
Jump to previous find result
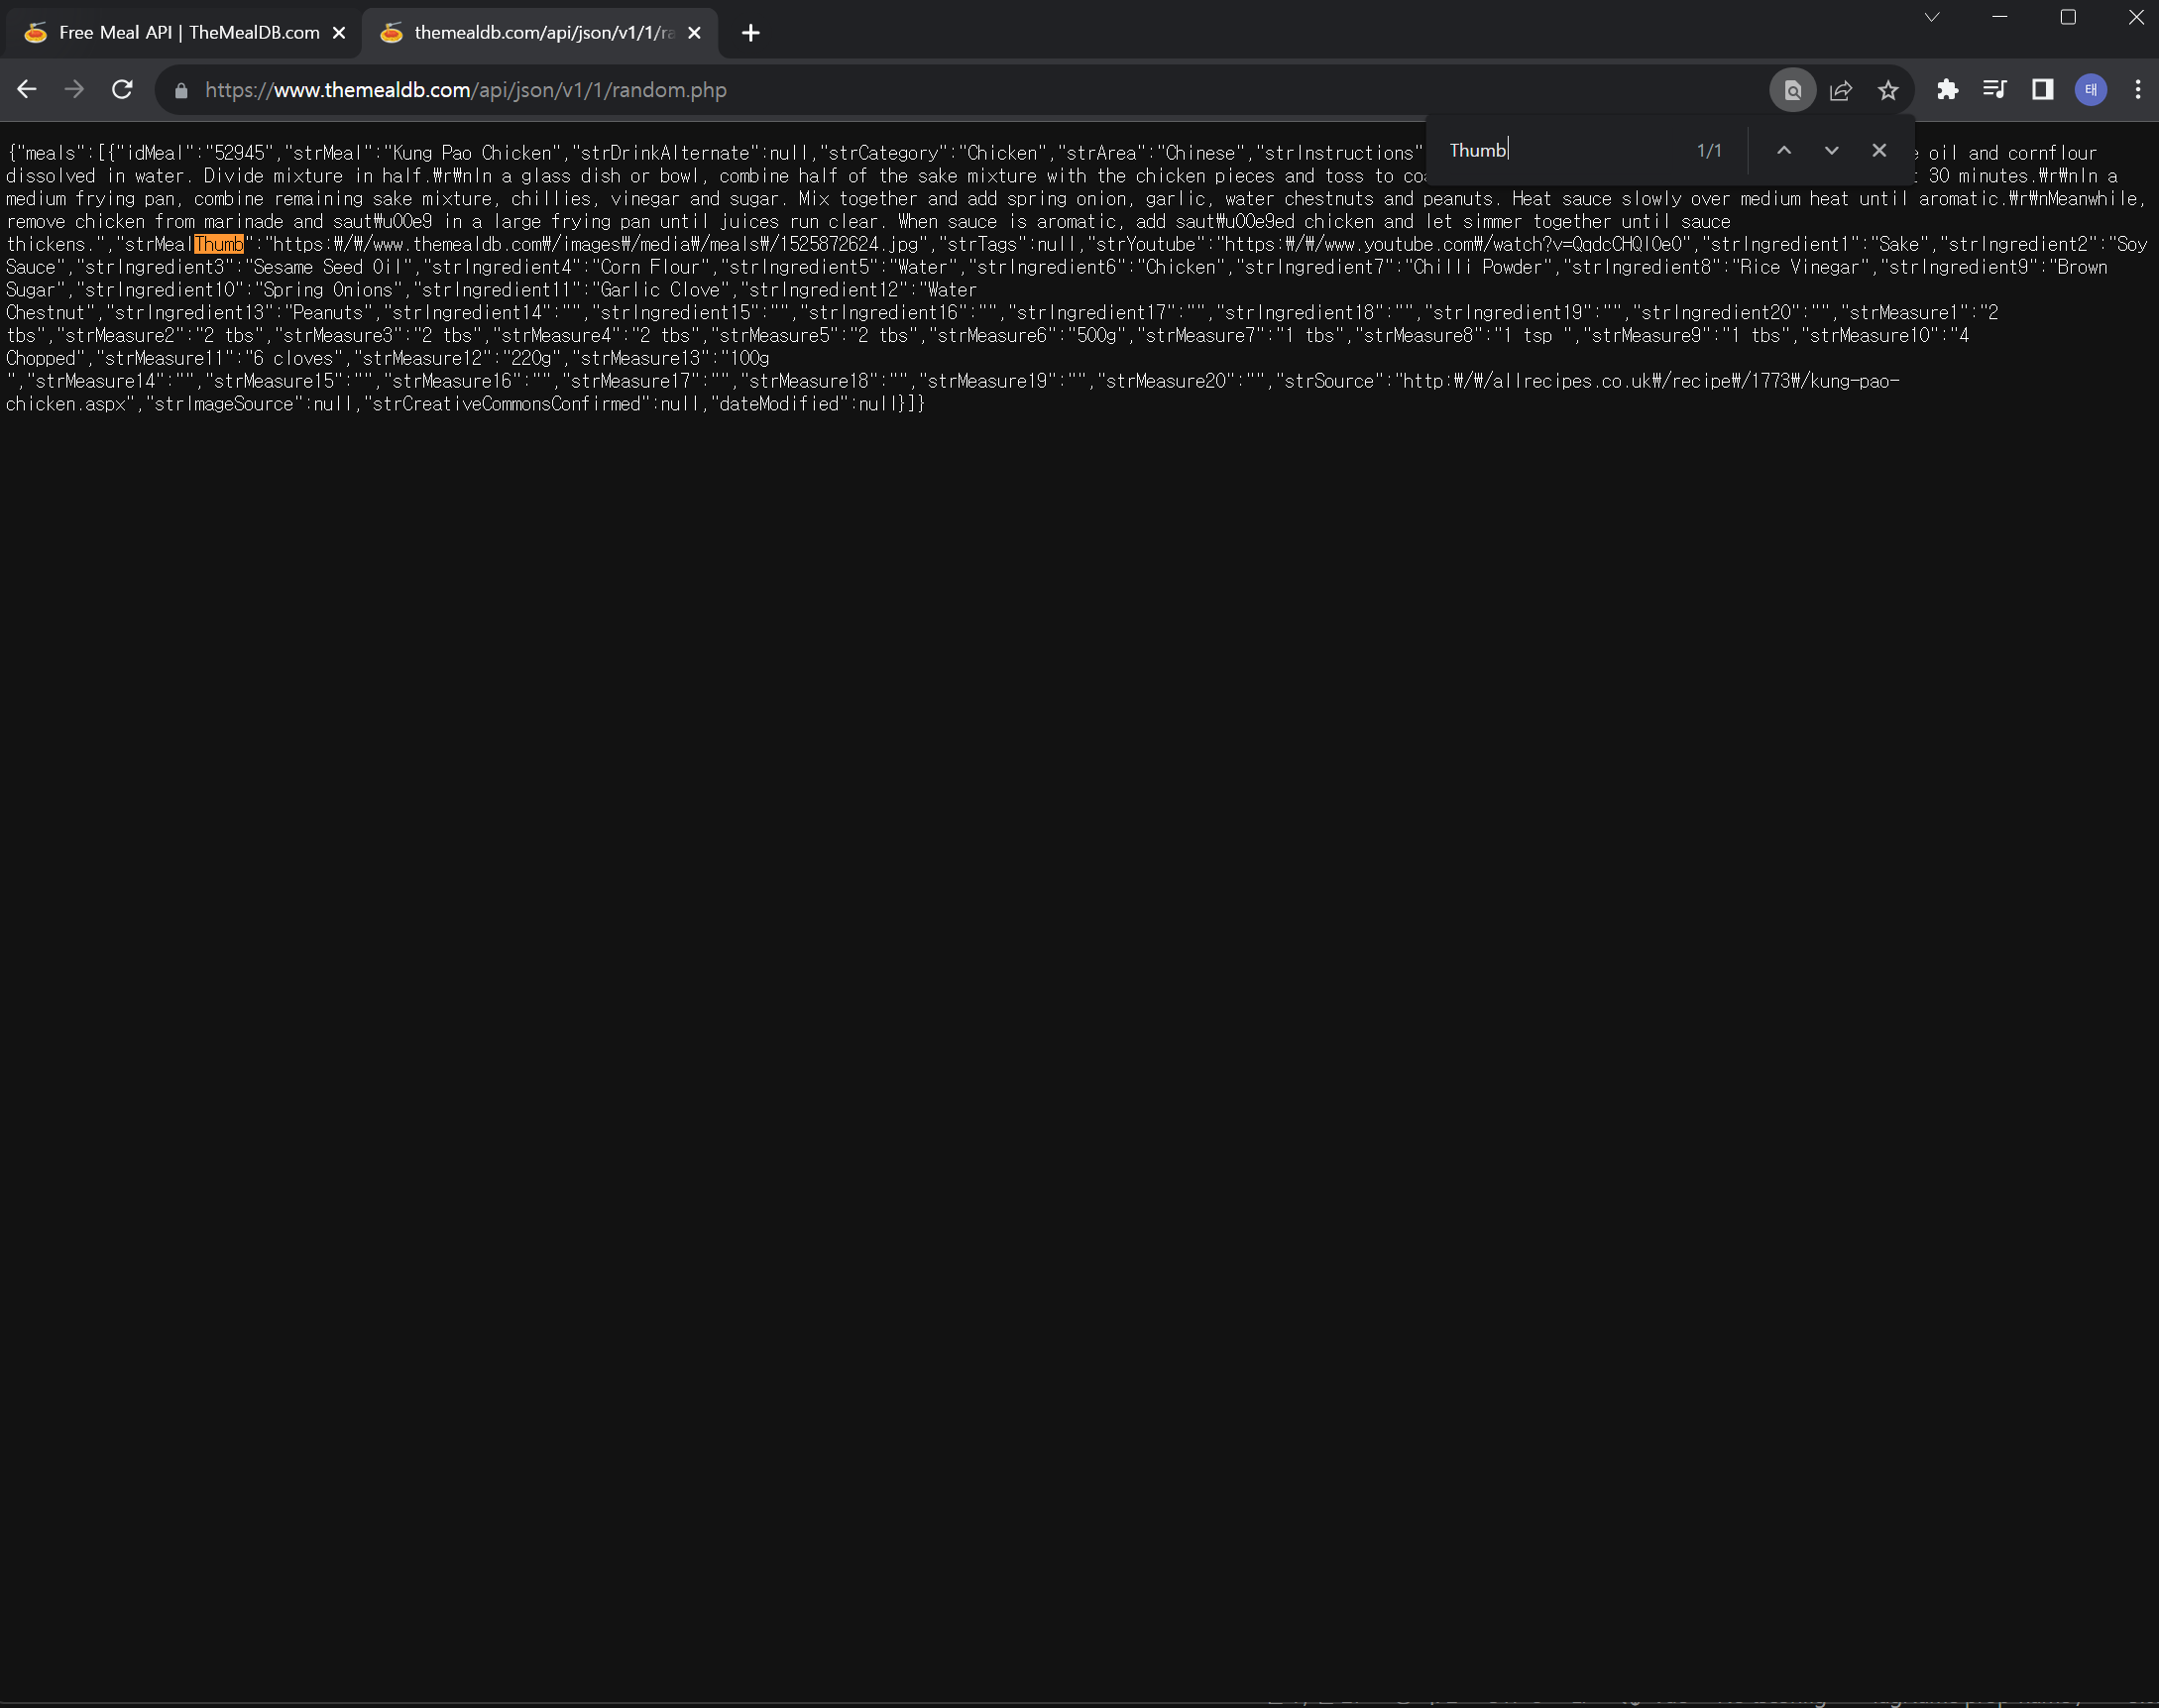pos(1783,150)
